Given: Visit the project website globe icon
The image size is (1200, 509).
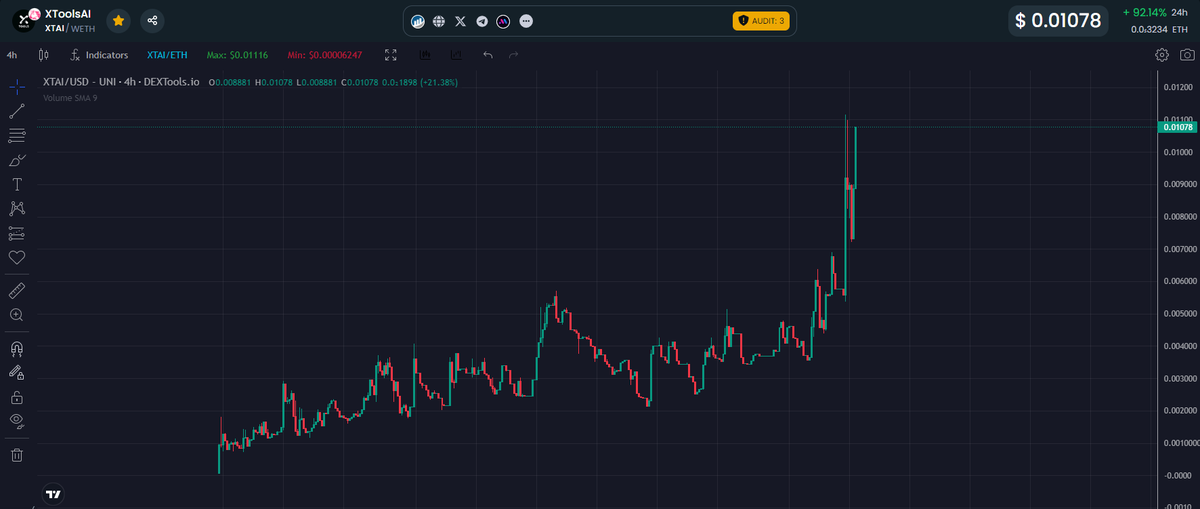Looking at the screenshot, I should tap(439, 21).
